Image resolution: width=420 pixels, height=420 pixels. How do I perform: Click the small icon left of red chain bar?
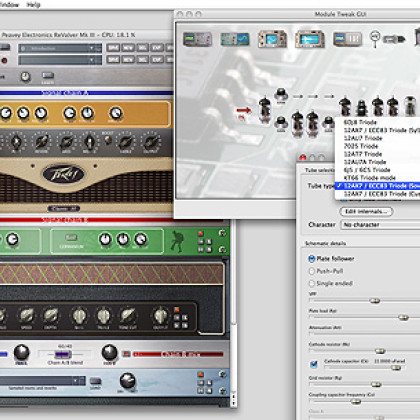(126, 354)
